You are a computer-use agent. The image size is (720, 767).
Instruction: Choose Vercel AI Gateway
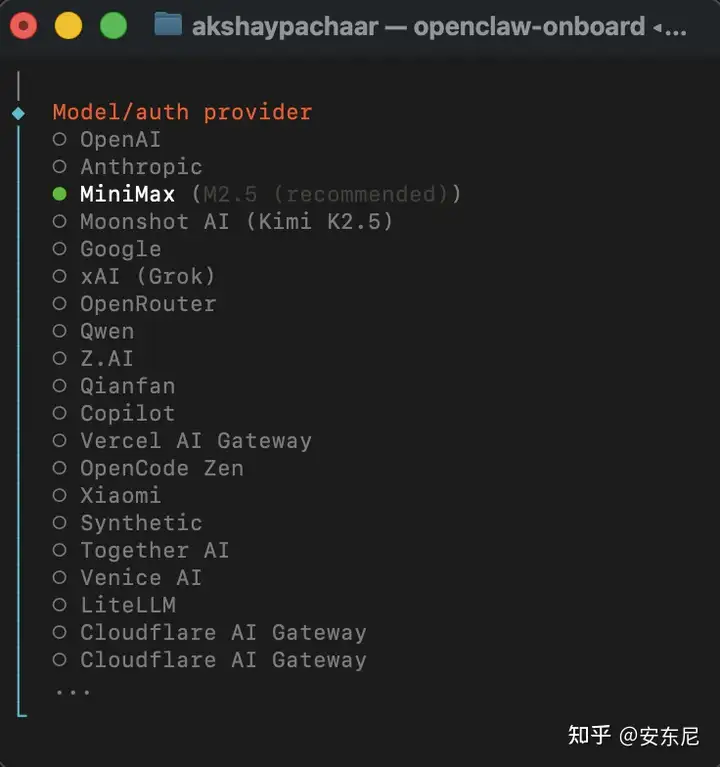pyautogui.click(x=195, y=441)
